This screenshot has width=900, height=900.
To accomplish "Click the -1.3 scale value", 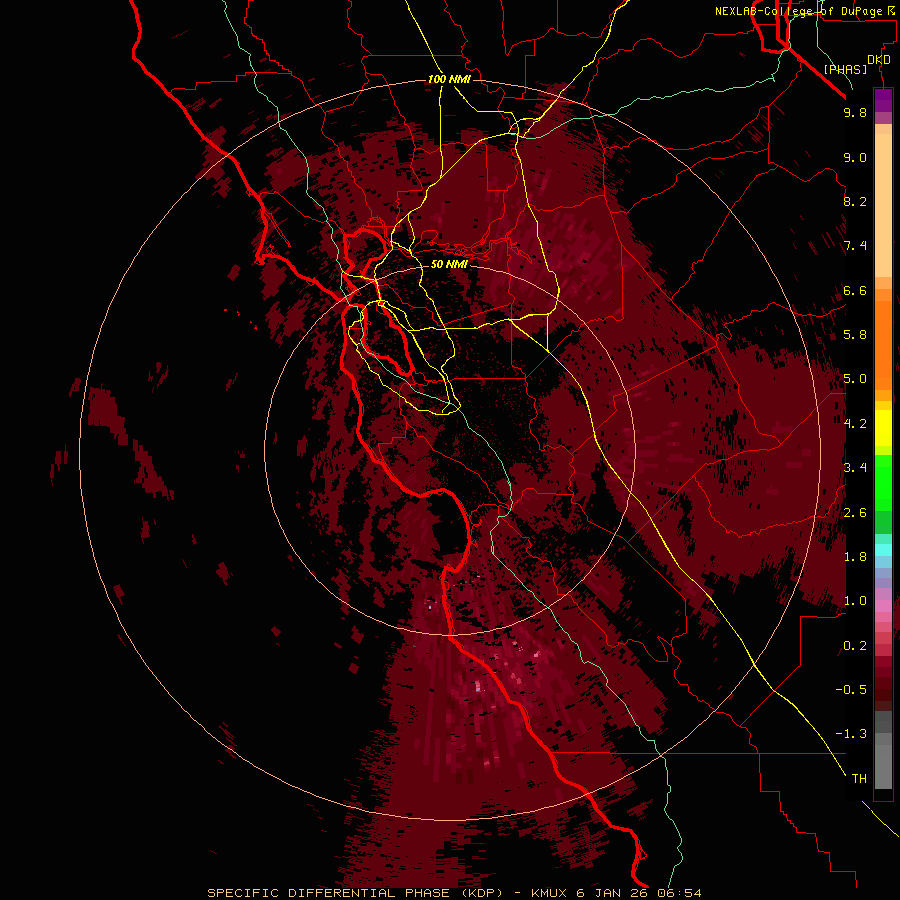I will pyautogui.click(x=851, y=734).
